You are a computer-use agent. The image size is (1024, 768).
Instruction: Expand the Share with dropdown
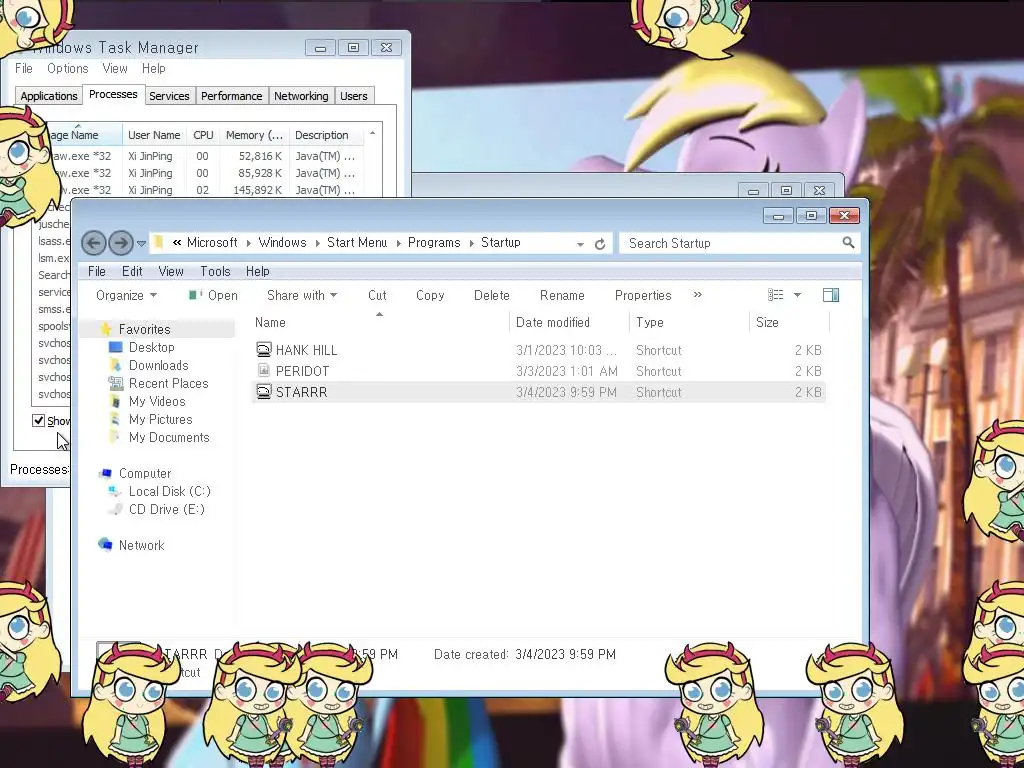[x=302, y=295]
